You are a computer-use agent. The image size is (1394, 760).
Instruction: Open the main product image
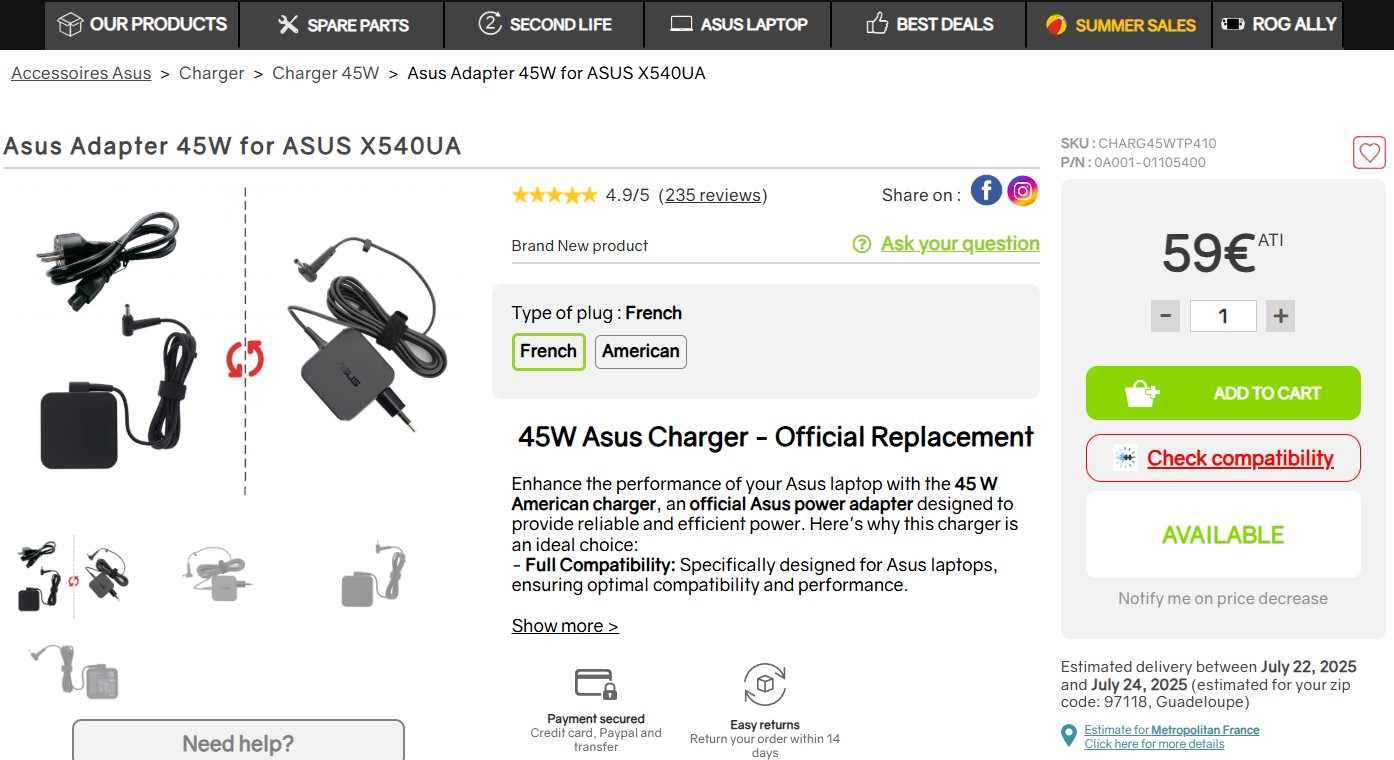245,342
